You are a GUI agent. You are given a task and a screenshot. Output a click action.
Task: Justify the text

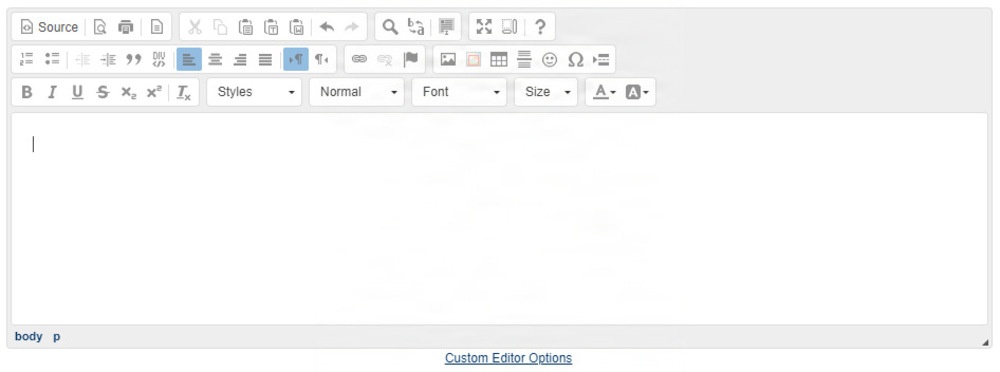click(265, 59)
